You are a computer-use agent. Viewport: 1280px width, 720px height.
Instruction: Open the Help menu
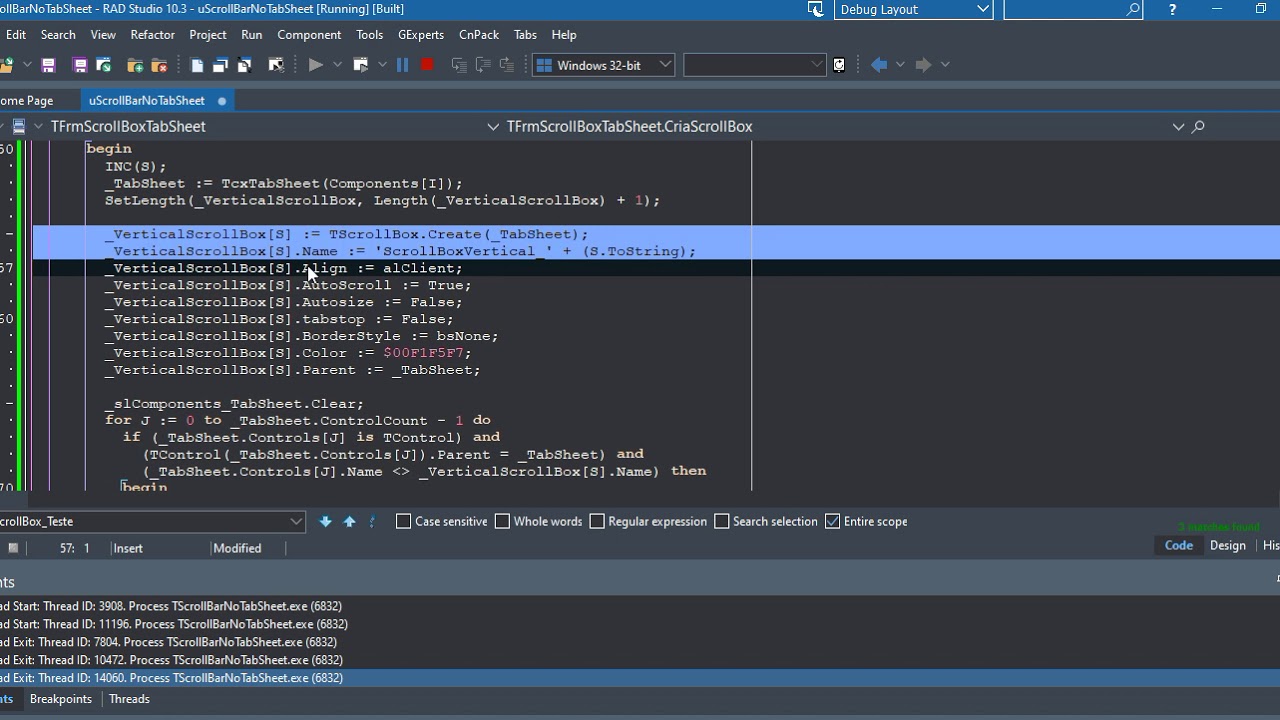click(x=564, y=35)
